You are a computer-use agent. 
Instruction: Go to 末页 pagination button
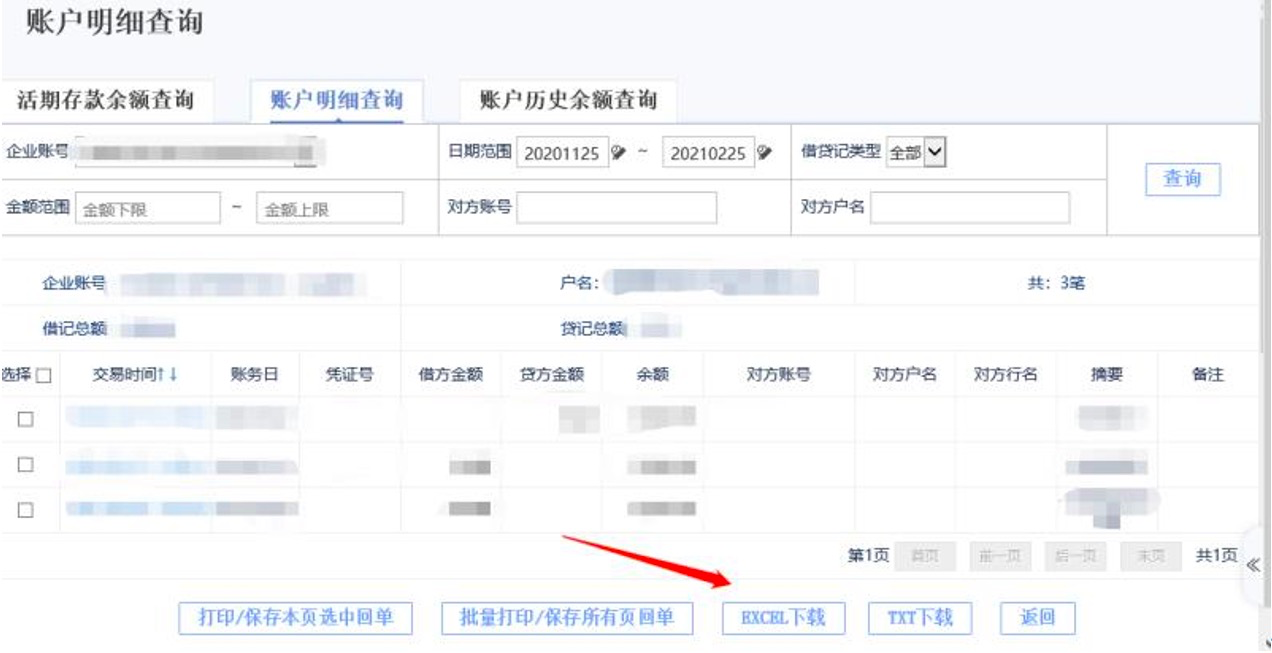[1150, 556]
